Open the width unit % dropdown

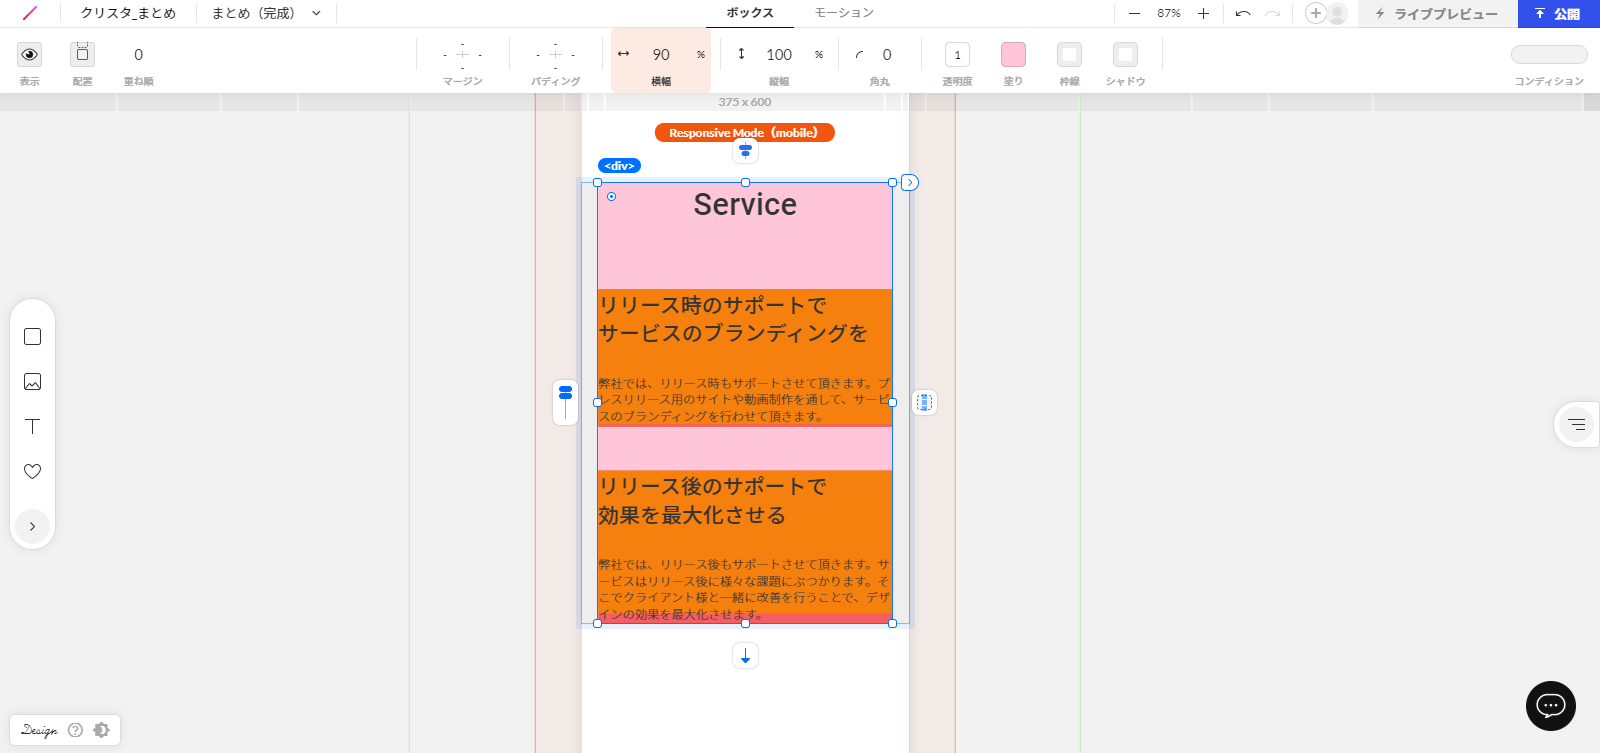701,54
